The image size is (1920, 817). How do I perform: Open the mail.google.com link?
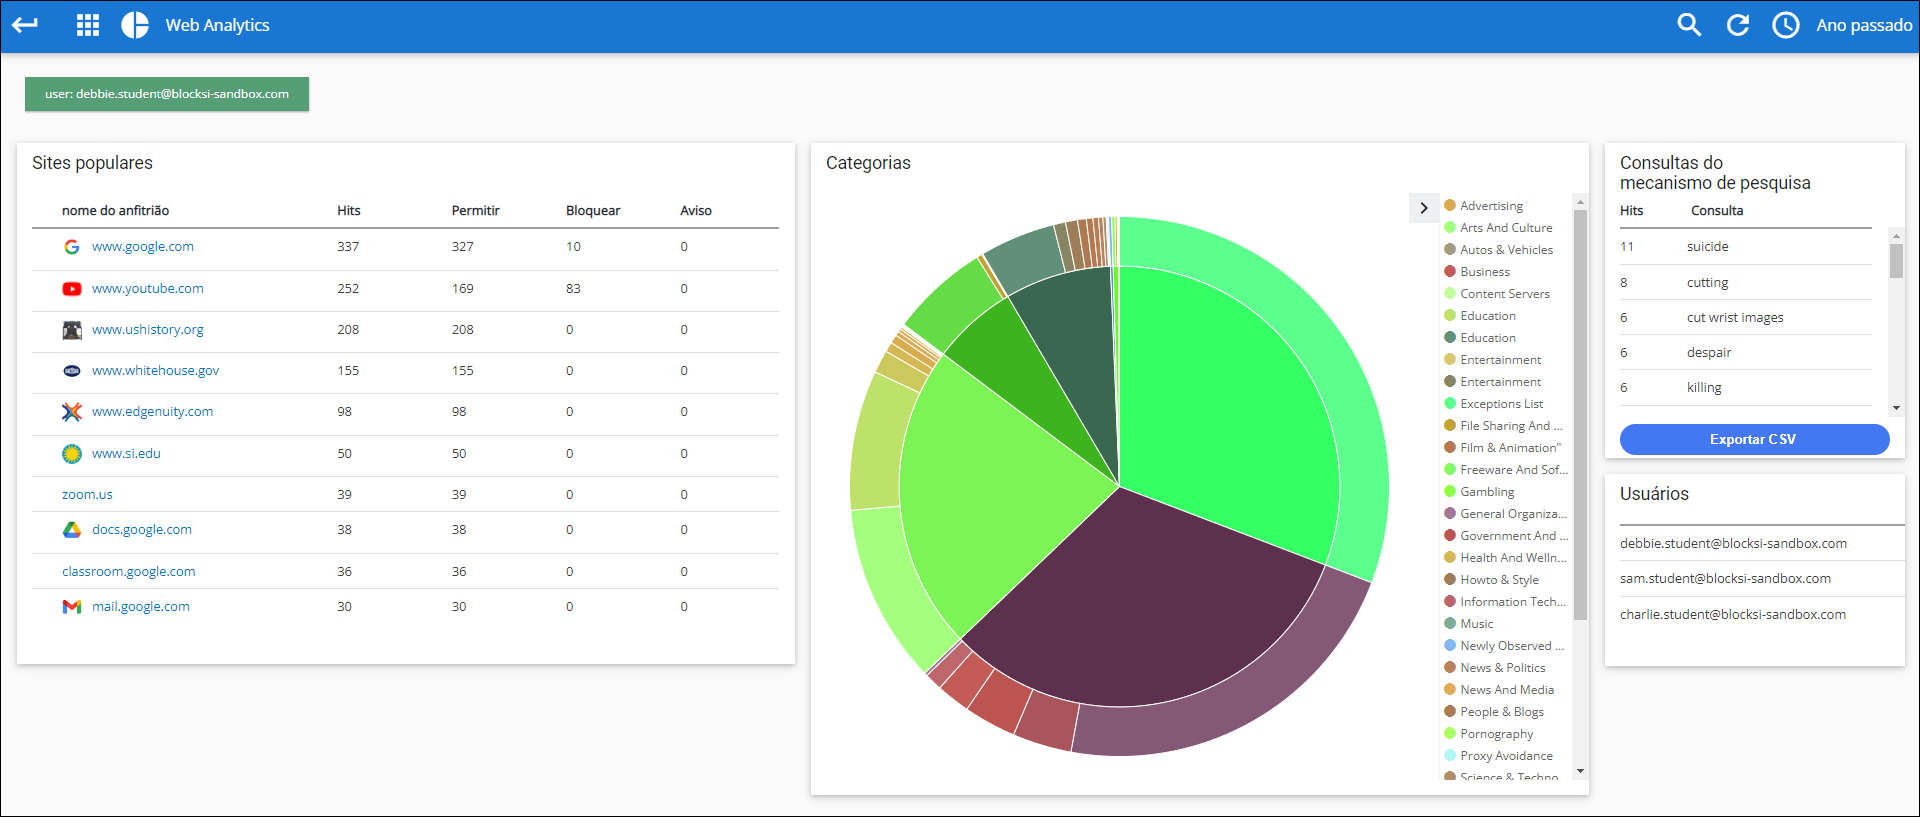[x=141, y=607]
